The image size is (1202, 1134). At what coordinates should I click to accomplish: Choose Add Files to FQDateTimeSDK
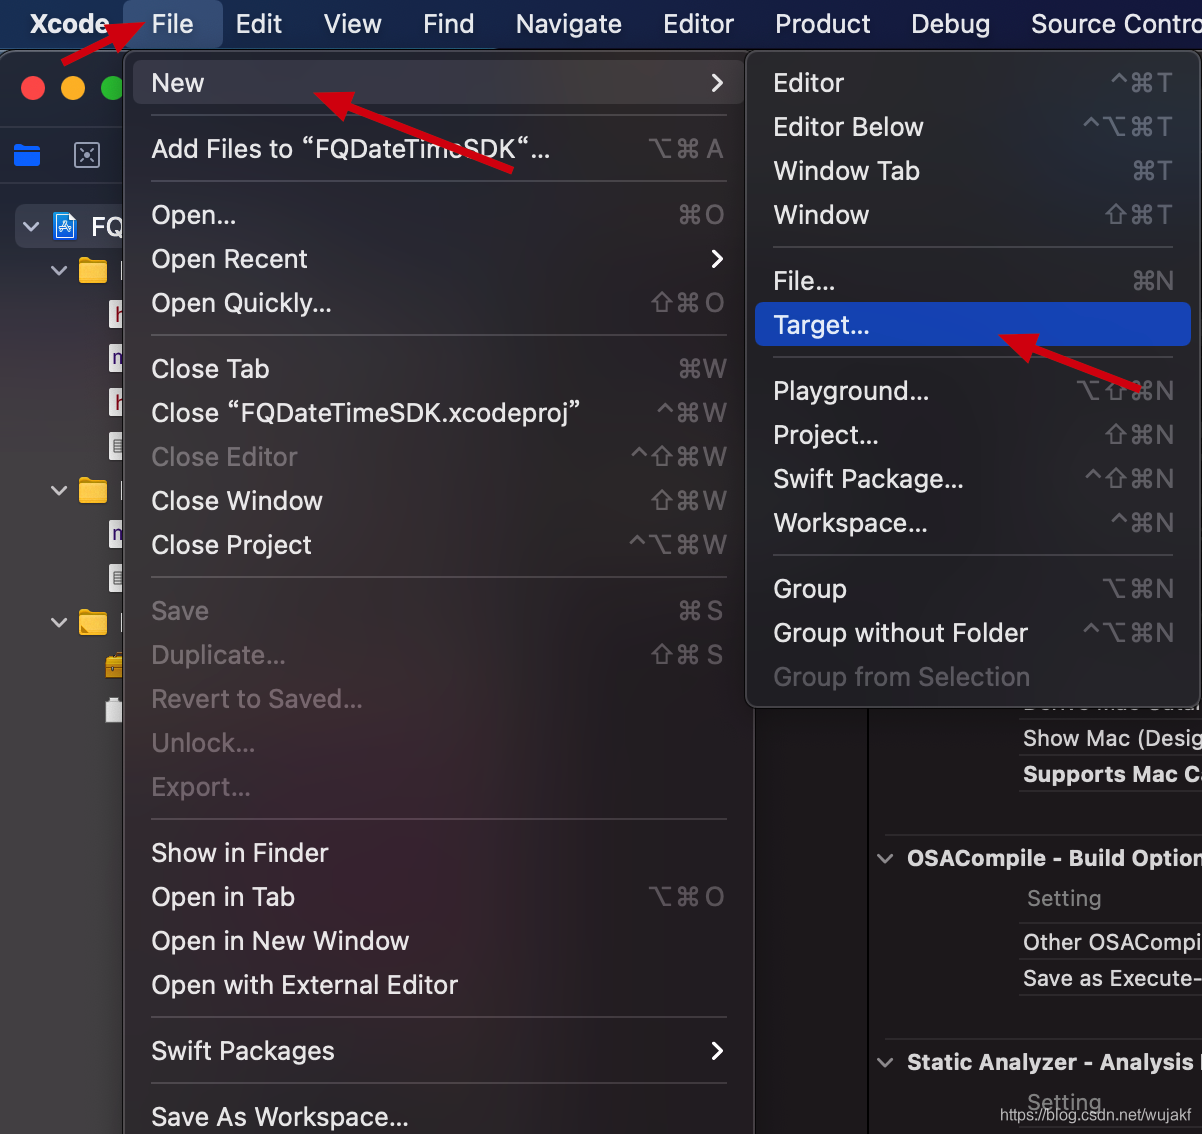(x=438, y=149)
